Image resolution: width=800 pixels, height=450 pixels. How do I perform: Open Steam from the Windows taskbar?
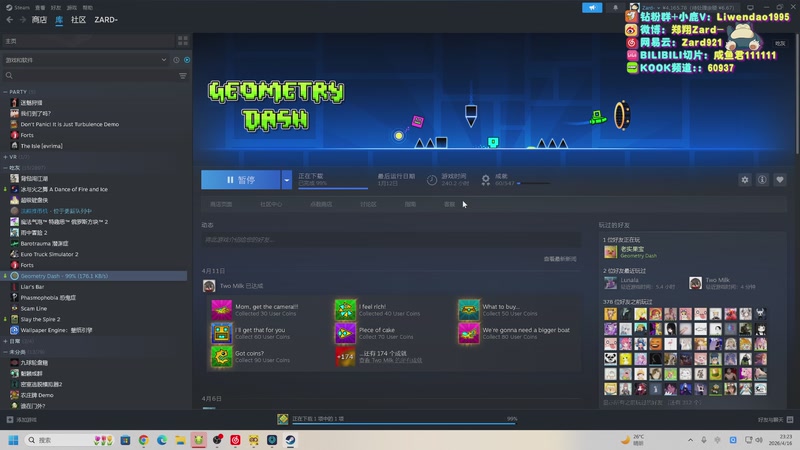290,440
